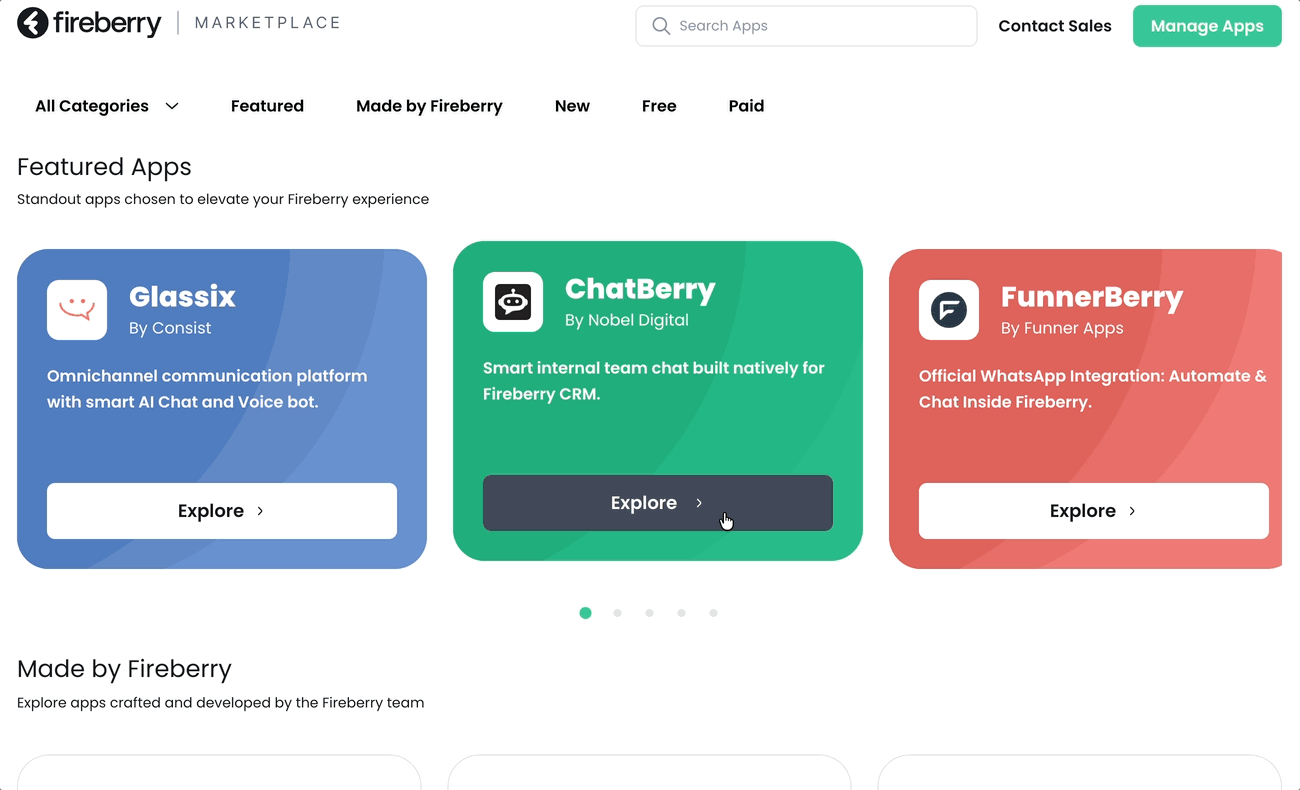Switch to the New tab
This screenshot has height=790, width=1300.
[x=572, y=106]
